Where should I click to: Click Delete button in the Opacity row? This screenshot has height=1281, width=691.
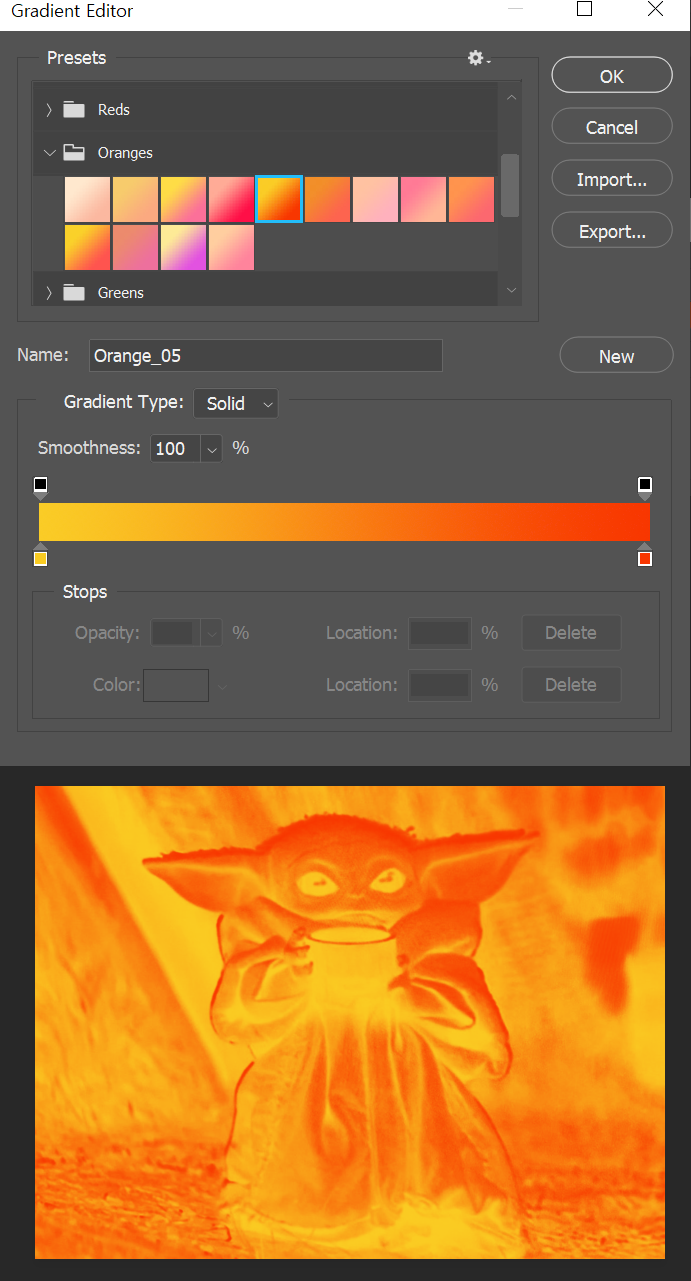pos(571,633)
